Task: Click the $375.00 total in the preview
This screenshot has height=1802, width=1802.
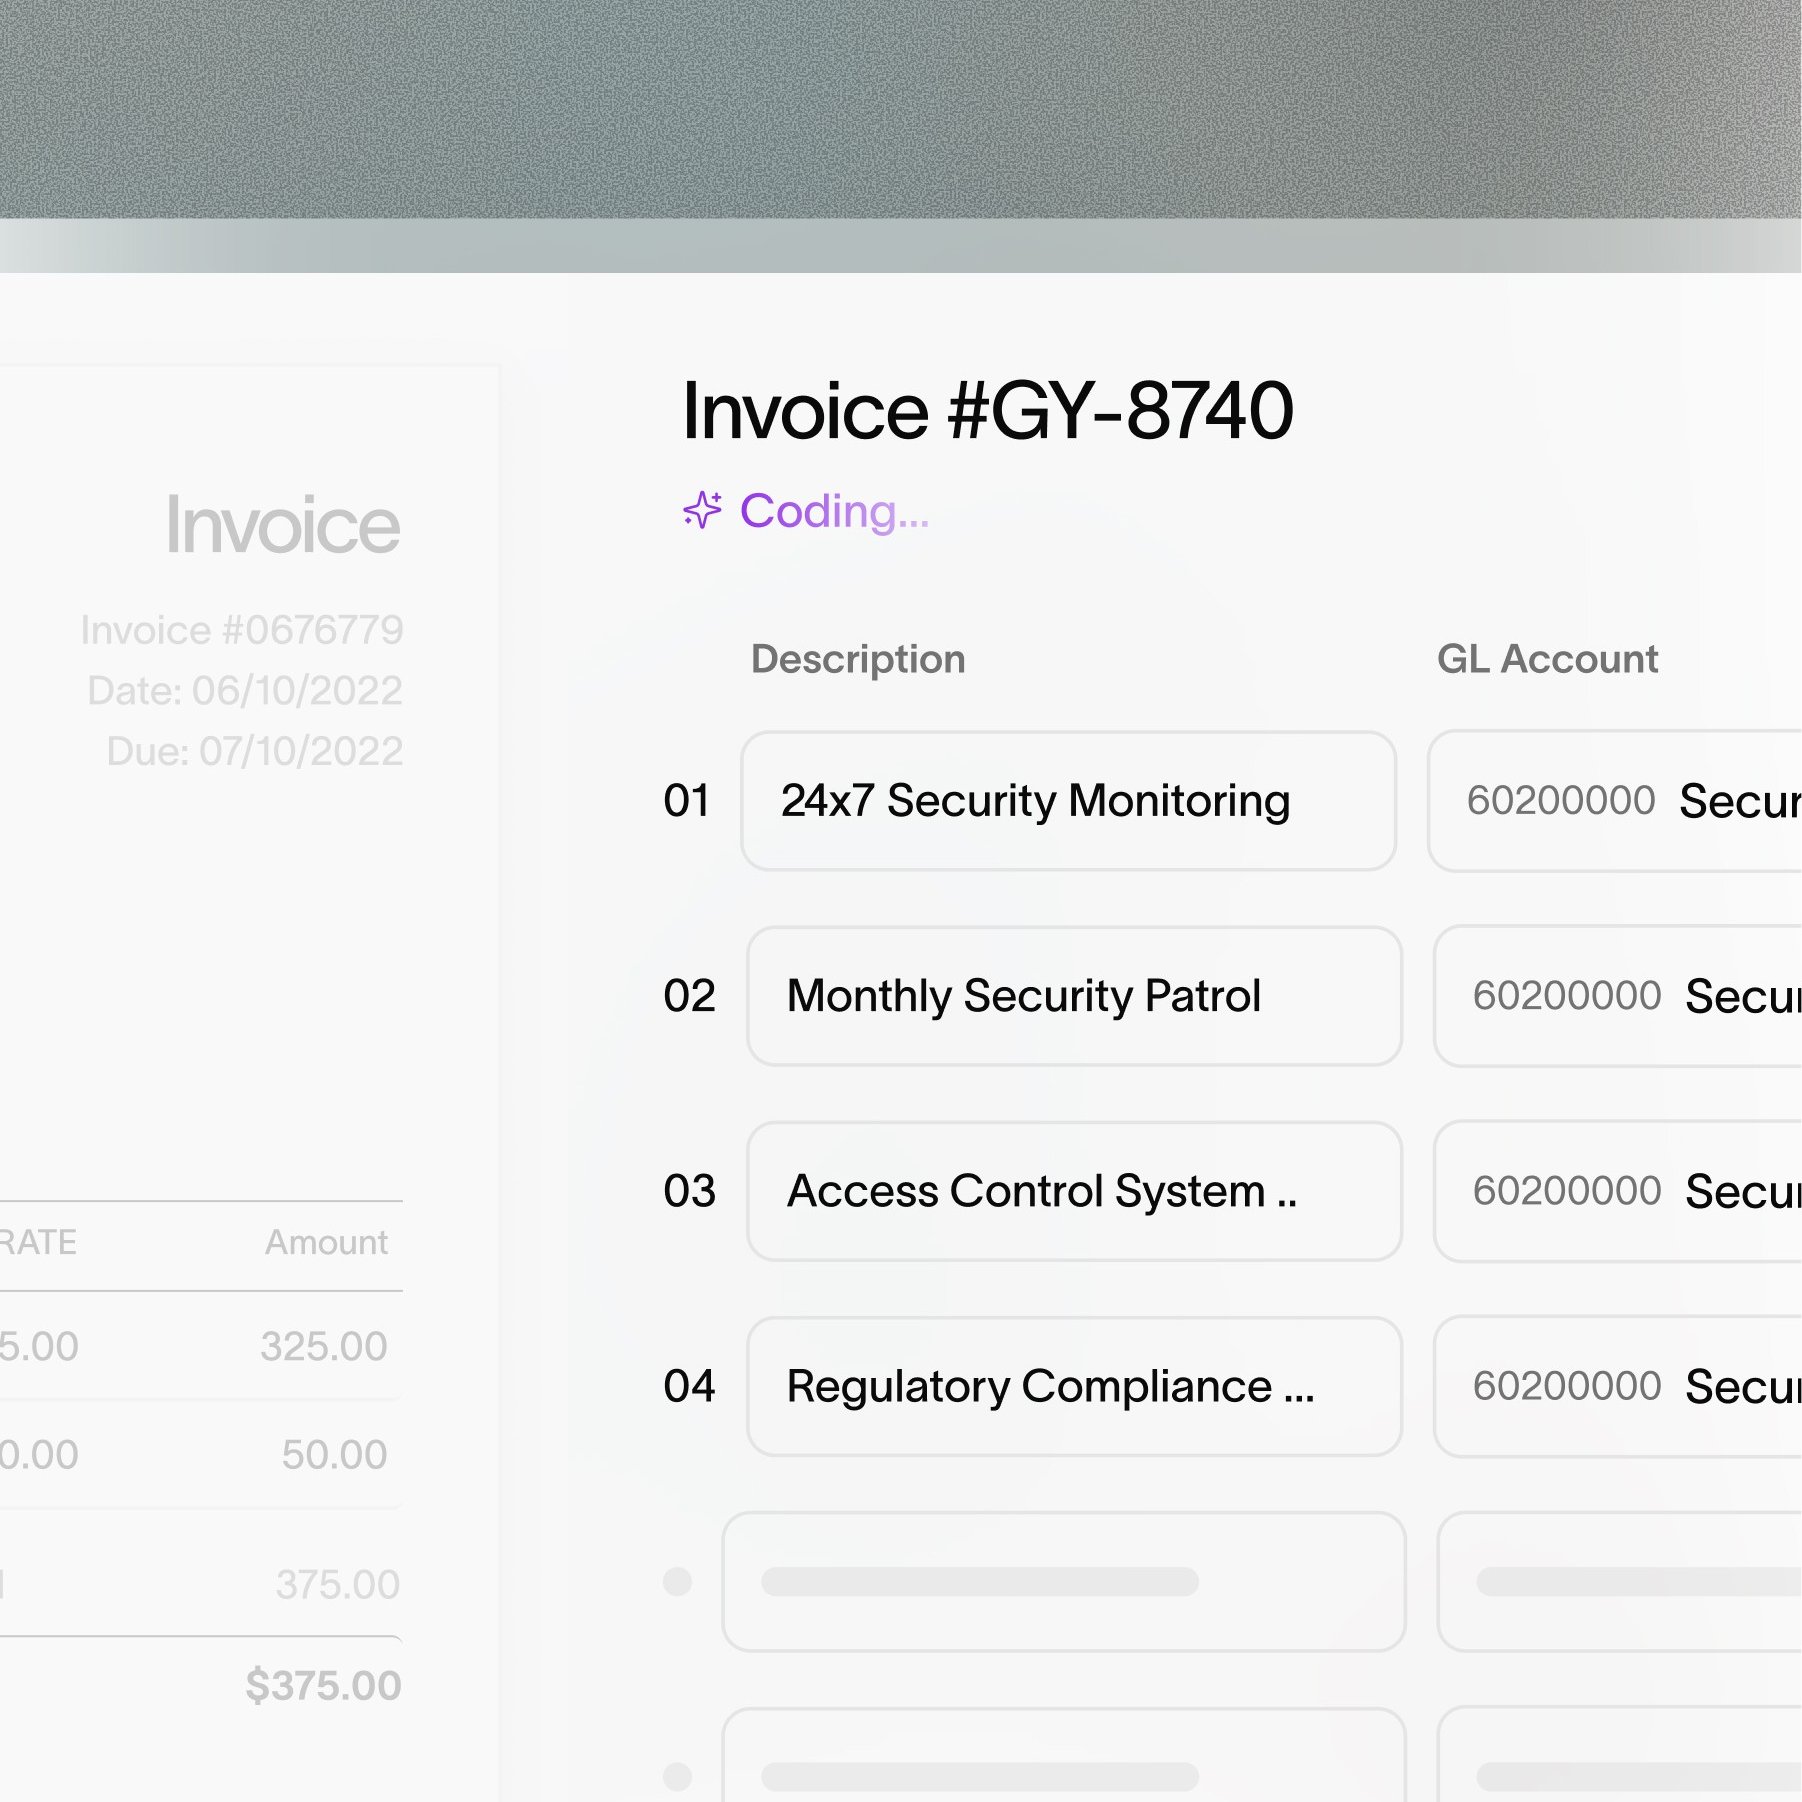Action: point(323,1686)
